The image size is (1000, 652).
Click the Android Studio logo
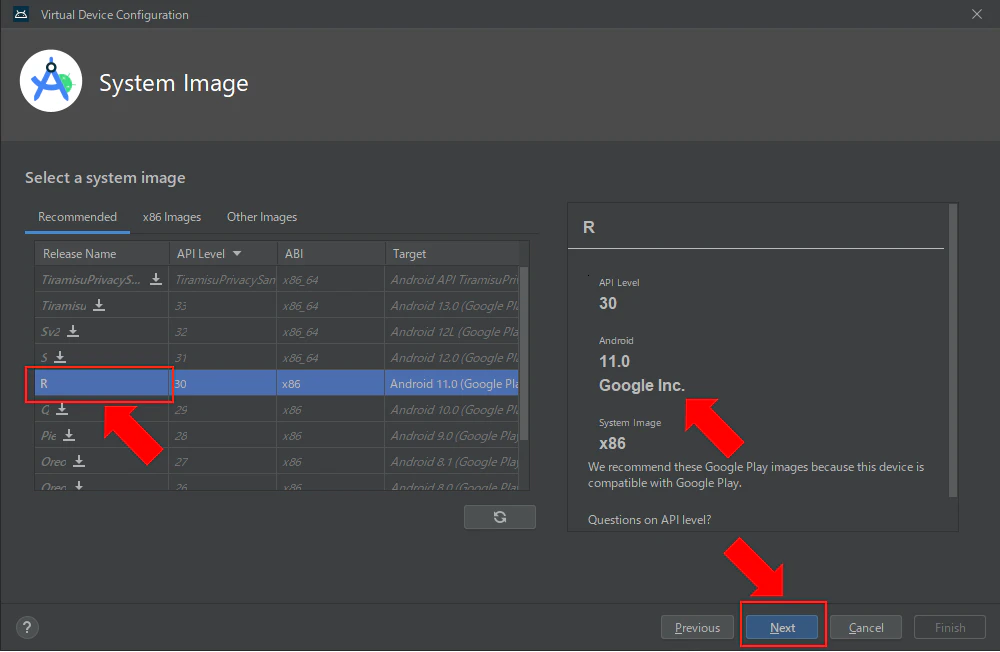coord(51,81)
